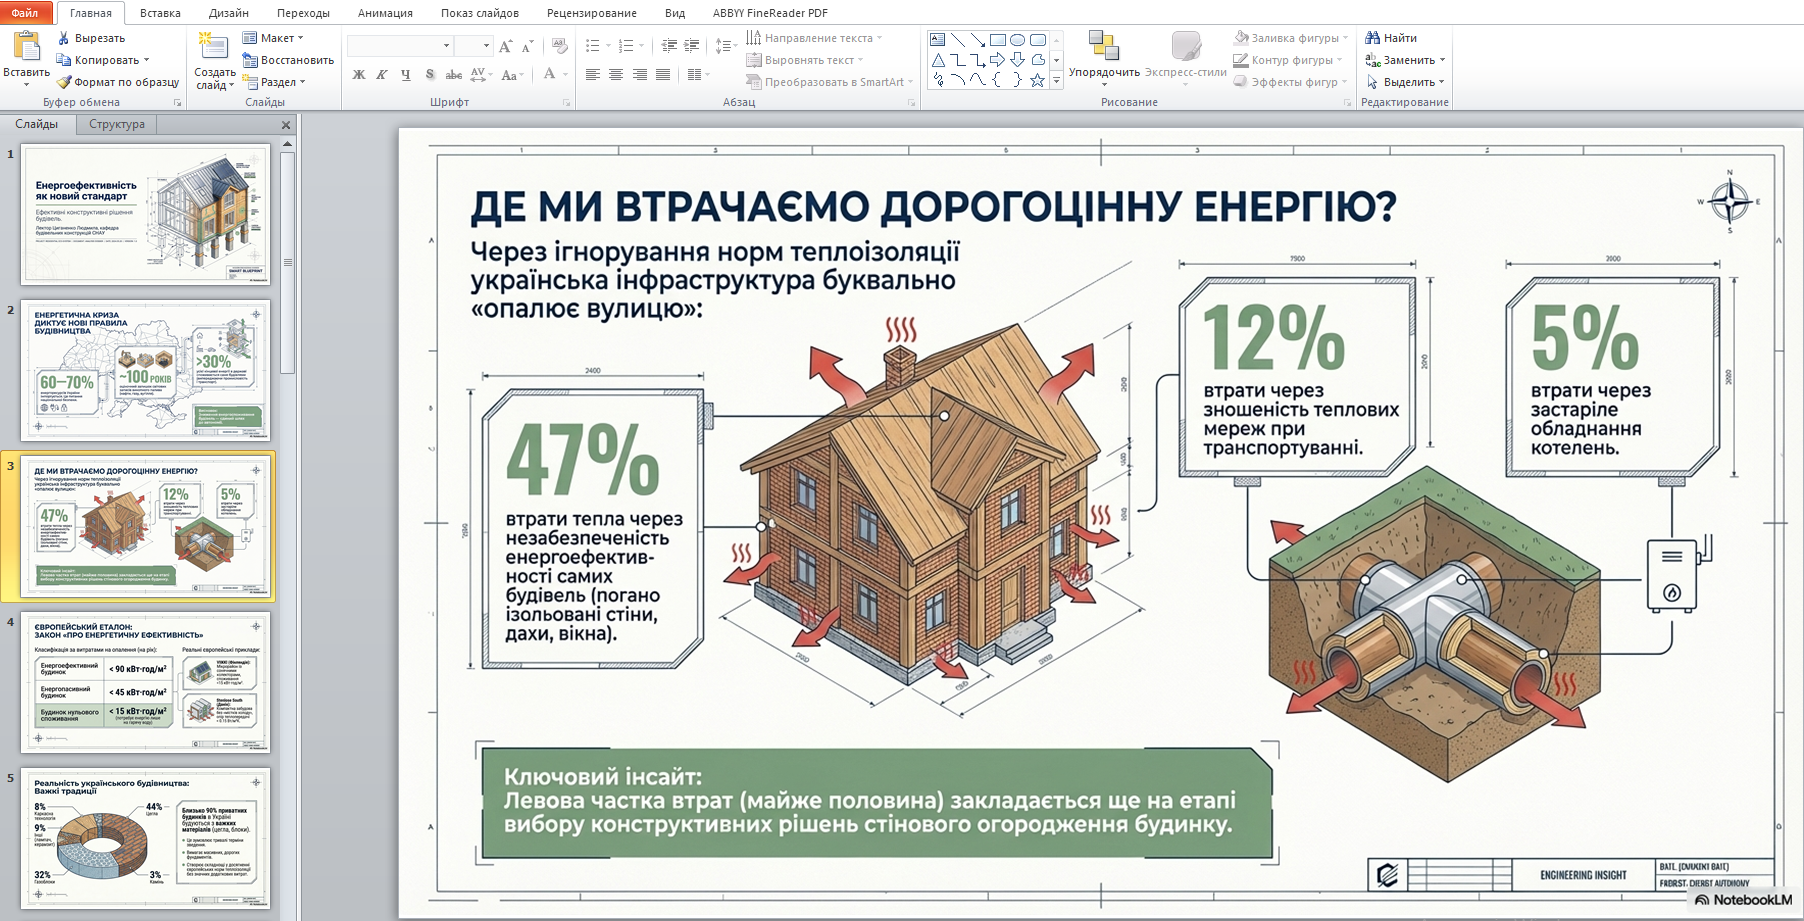This screenshot has width=1804, height=921.
Task: Choose the oval shape from shapes gallery
Action: coord(1017,40)
